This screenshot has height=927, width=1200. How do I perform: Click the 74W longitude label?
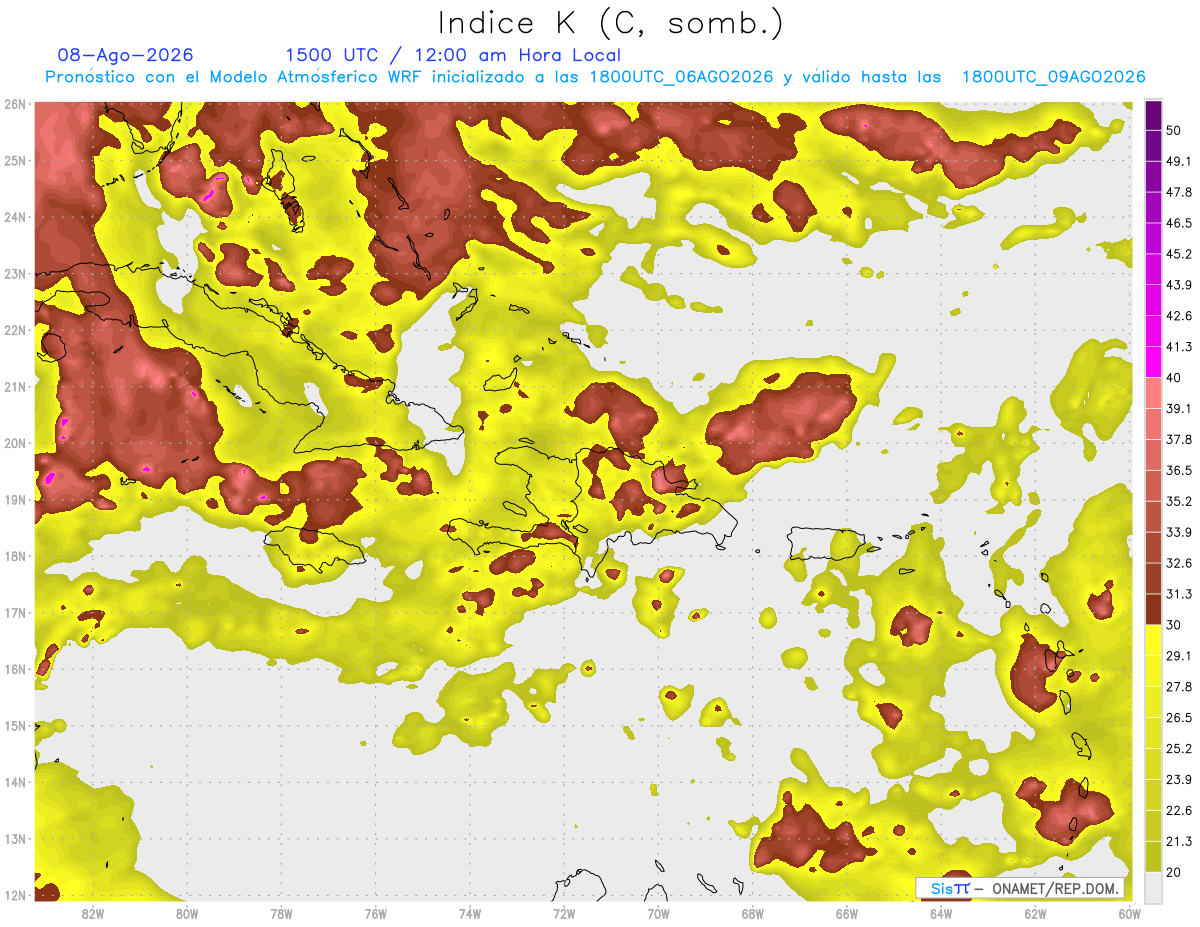pos(470,913)
